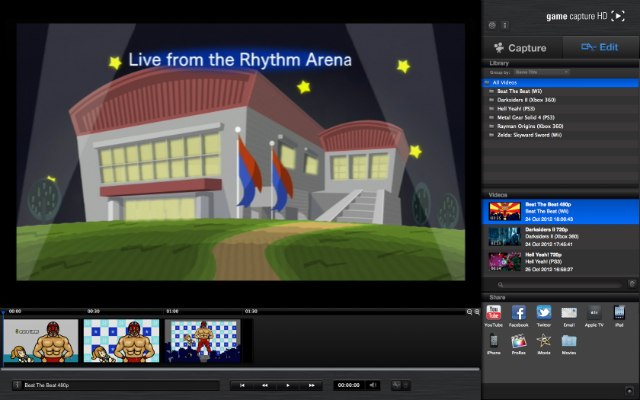This screenshot has width=640, height=400.
Task: Click the 01:30 mark on timeline ruler
Action: (251, 311)
